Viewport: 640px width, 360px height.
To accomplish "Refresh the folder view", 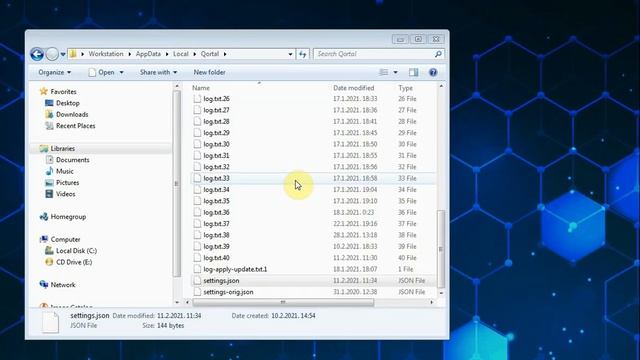I will coord(302,54).
